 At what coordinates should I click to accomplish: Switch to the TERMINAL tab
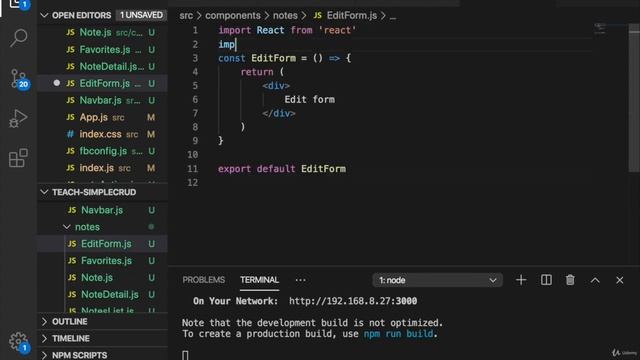coord(260,280)
